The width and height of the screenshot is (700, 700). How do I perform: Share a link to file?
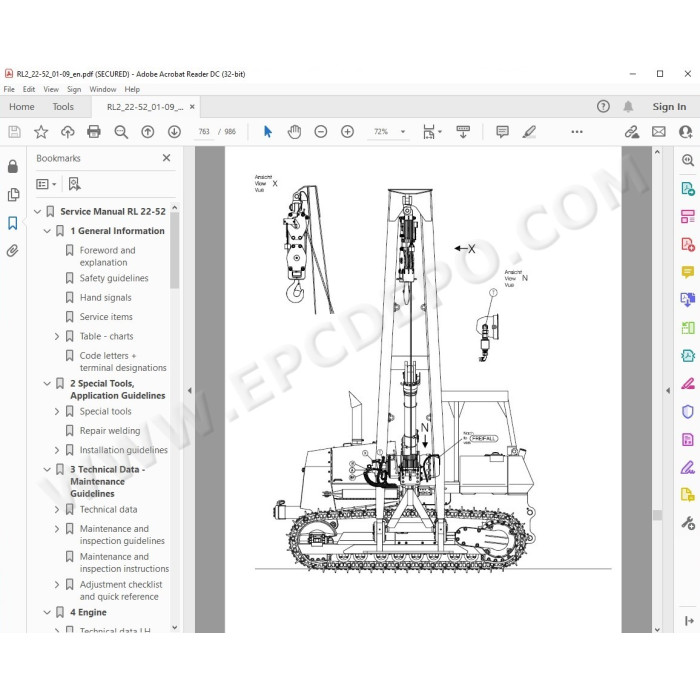tap(631, 132)
